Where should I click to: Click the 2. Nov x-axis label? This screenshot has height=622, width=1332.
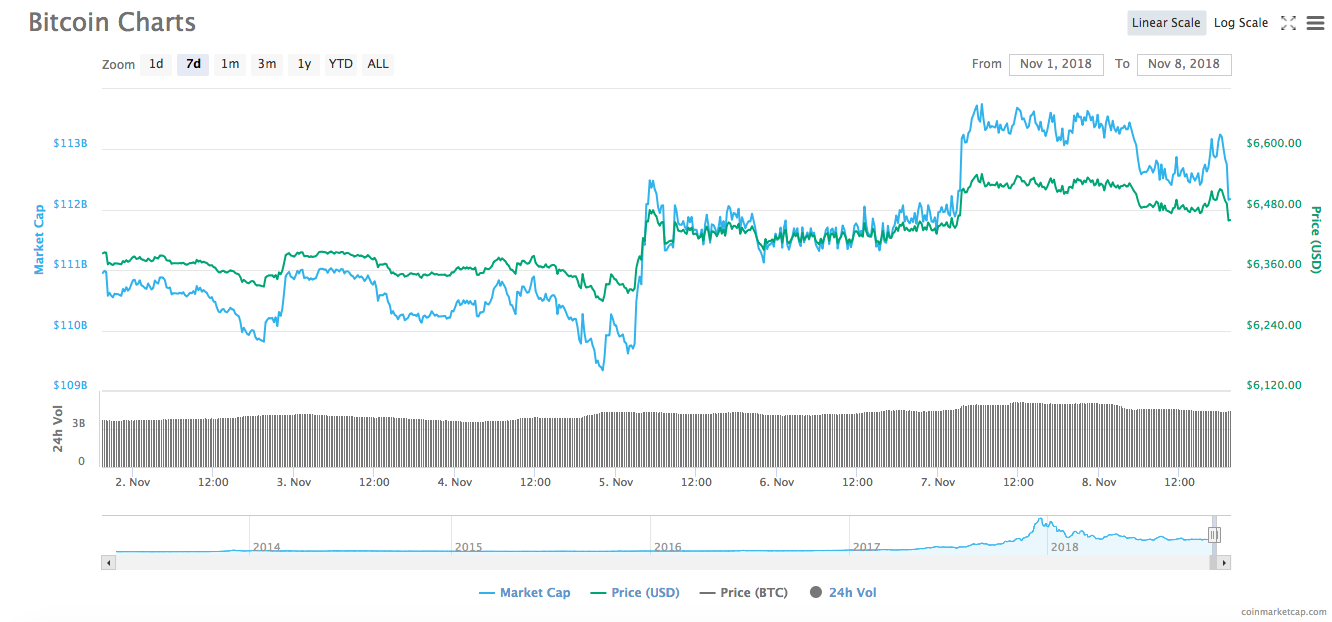(x=133, y=482)
